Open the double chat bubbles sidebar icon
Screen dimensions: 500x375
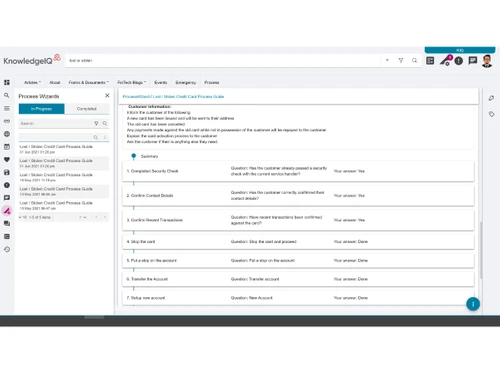[7, 224]
